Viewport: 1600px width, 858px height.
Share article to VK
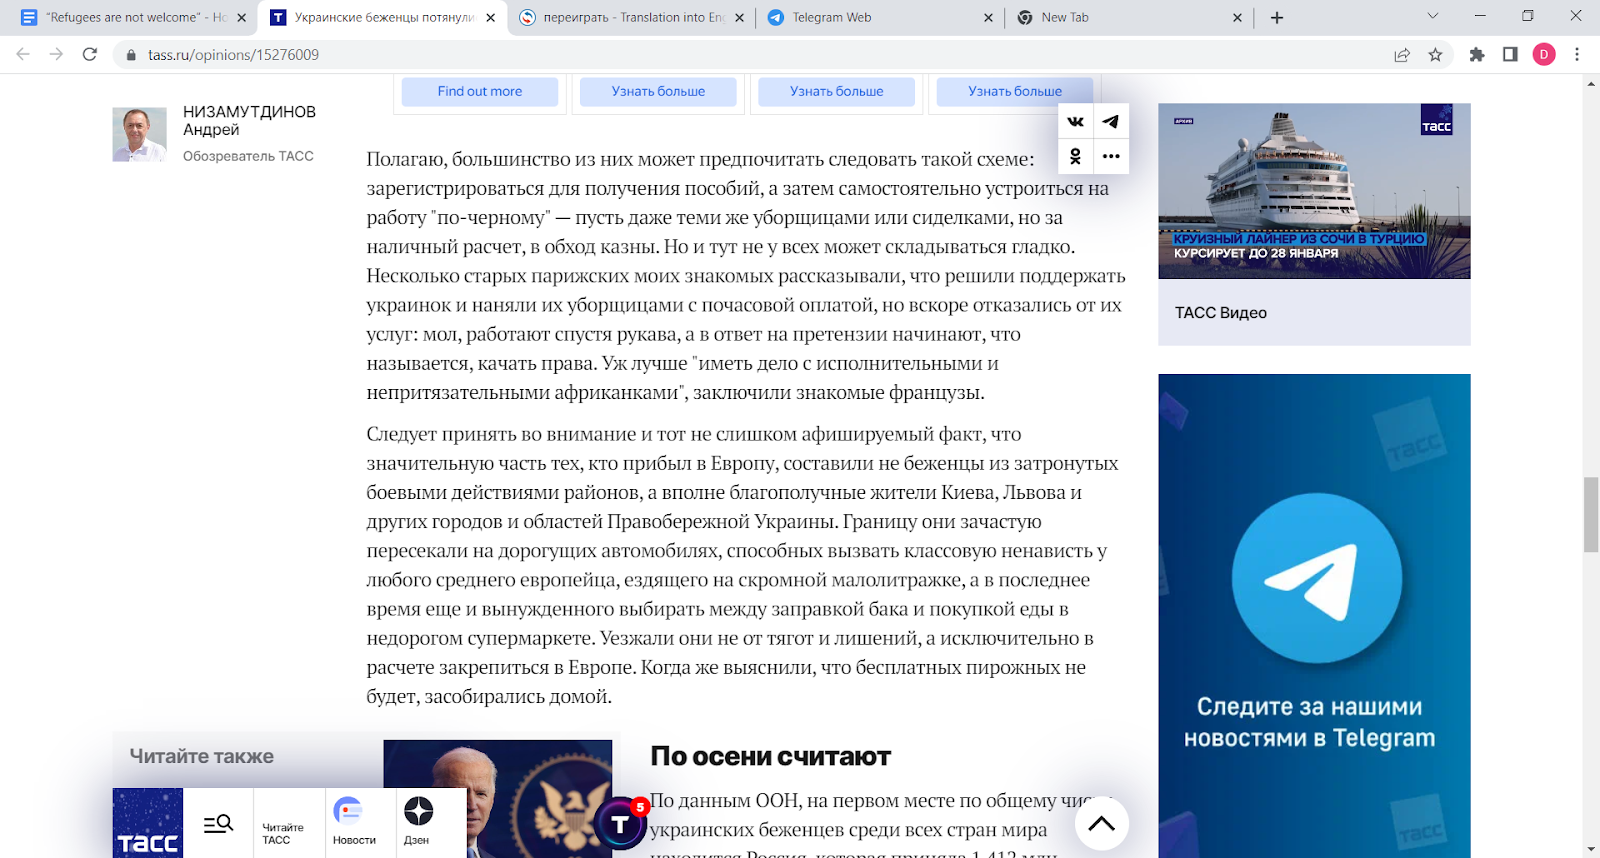pyautogui.click(x=1075, y=122)
